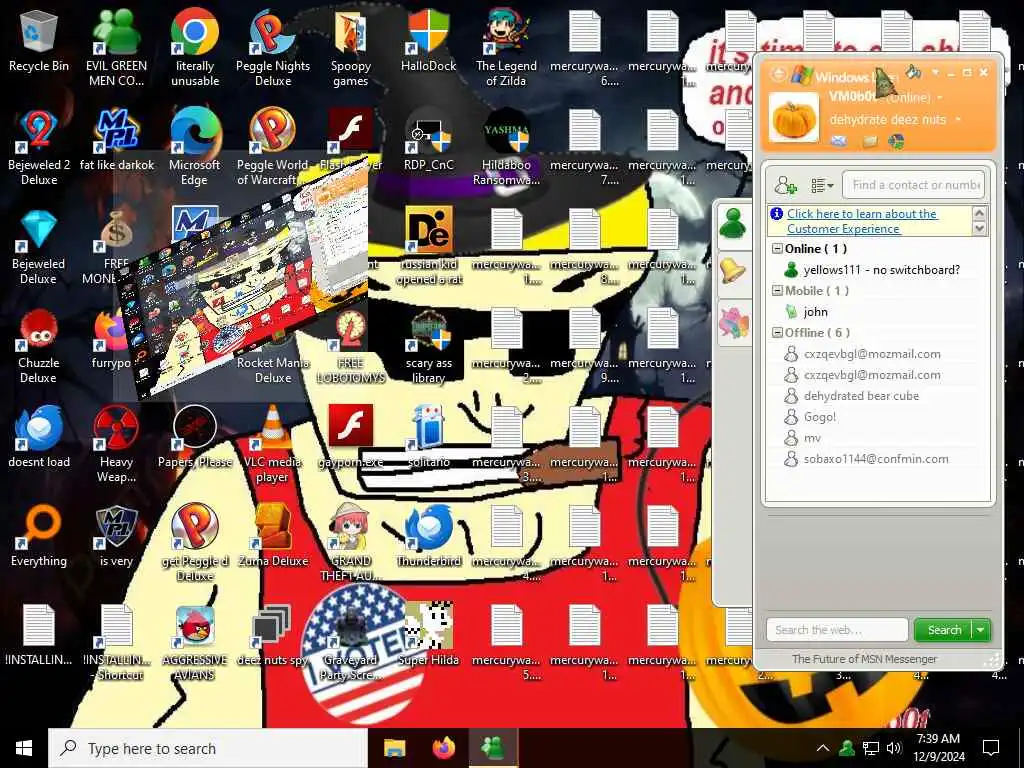
Task: Click the Chuzzle Deluxe desktop icon
Action: click(39, 346)
